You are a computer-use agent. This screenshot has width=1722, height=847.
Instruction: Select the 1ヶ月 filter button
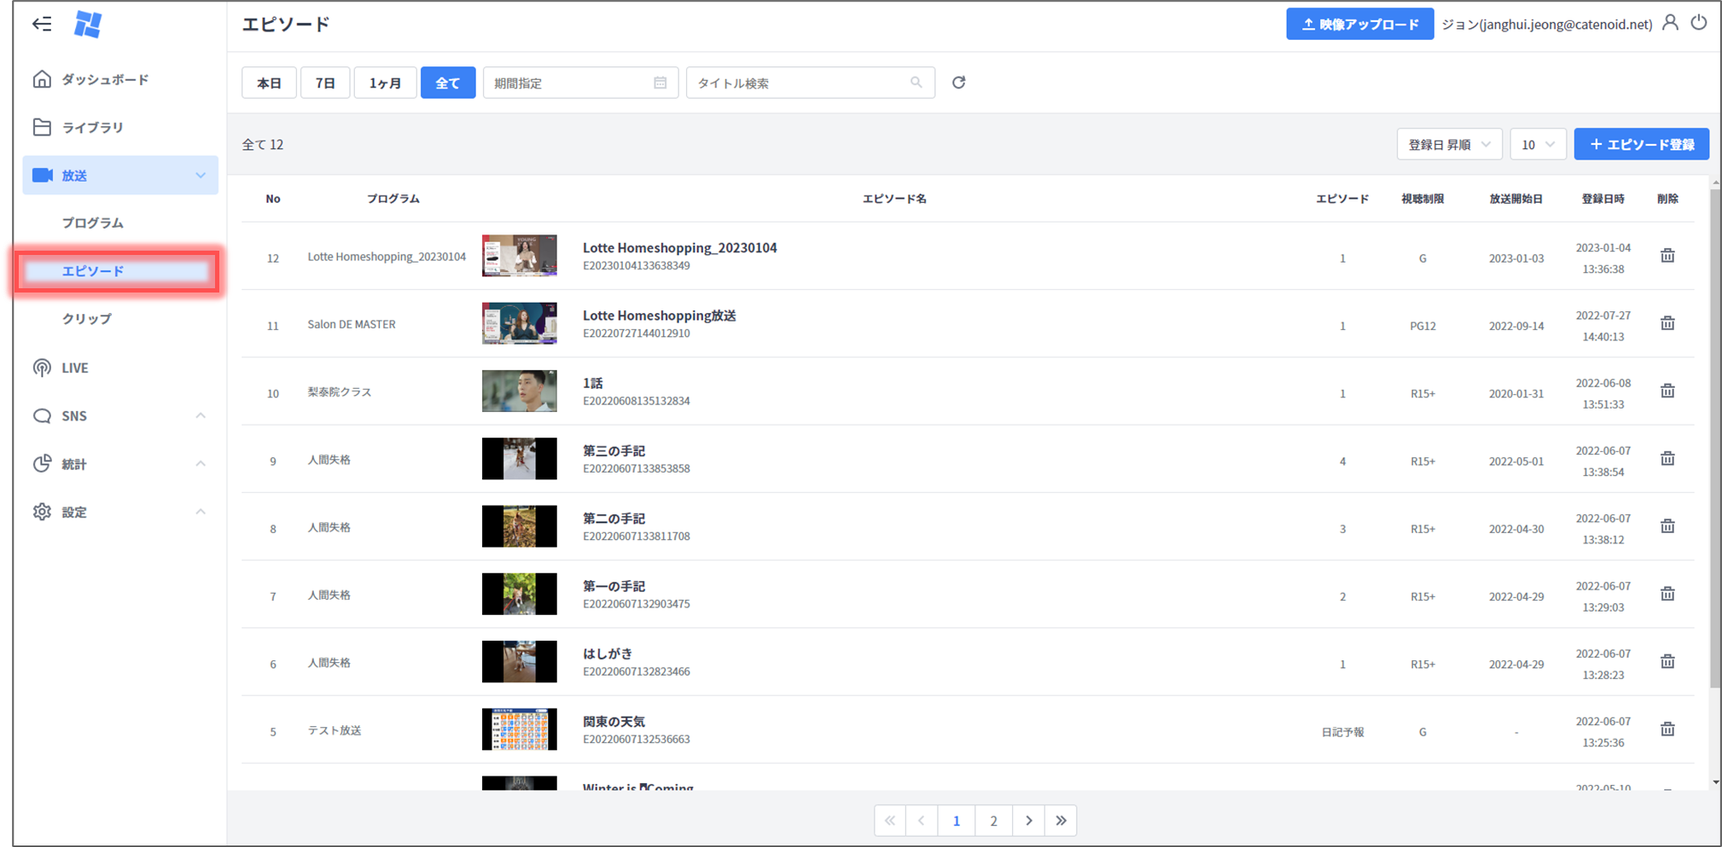click(x=385, y=83)
